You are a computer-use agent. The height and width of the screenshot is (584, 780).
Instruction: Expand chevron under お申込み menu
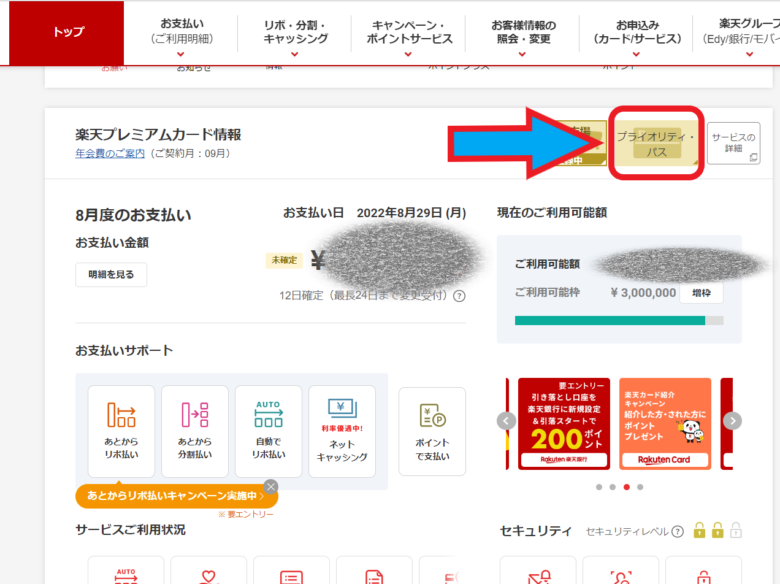click(636, 54)
